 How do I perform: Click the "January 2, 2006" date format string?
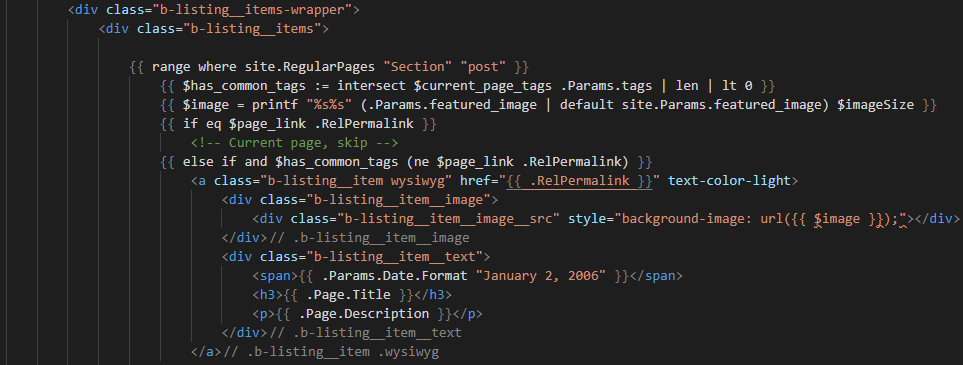(541, 276)
